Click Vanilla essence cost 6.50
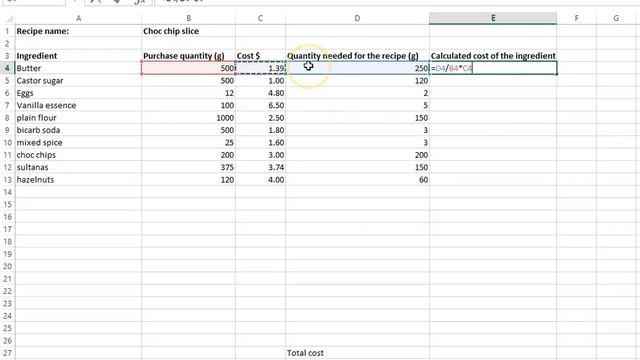640x360 pixels. (x=260, y=105)
